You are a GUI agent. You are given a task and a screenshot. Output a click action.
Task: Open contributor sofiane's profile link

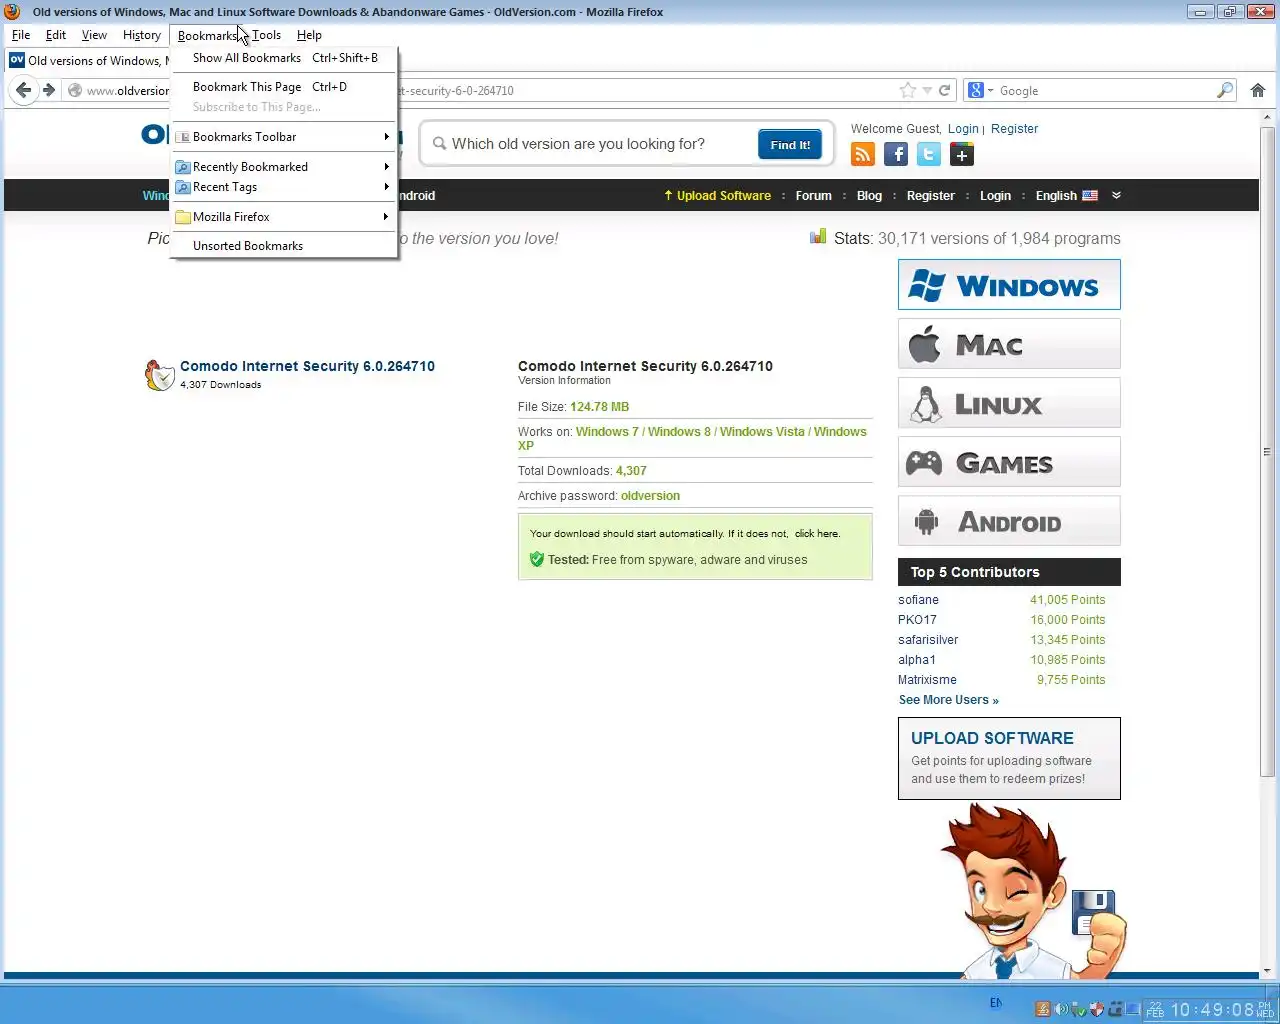click(918, 600)
